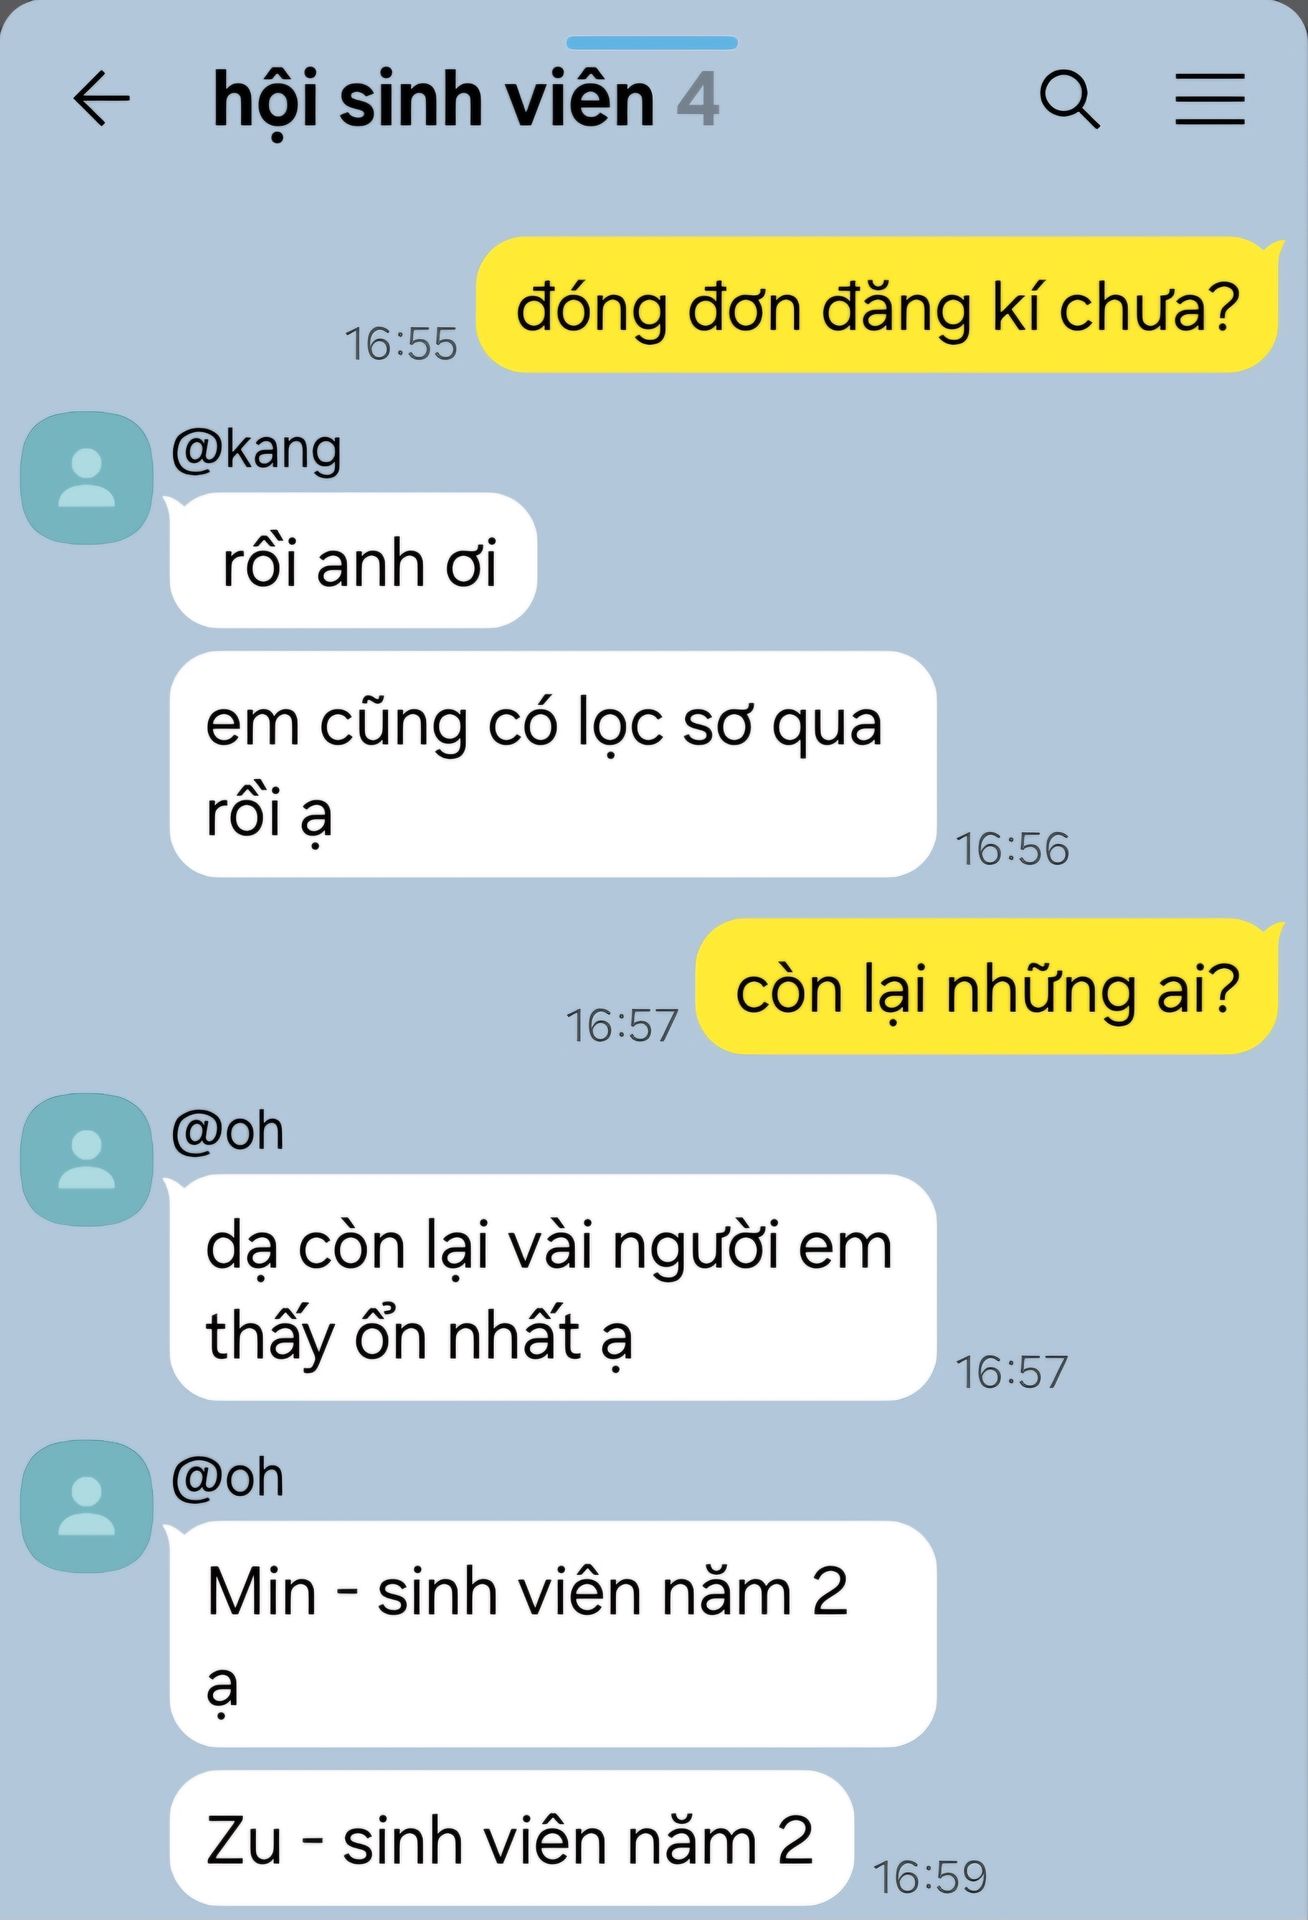This screenshot has width=1308, height=1920.
Task: Tap the 16:59 timestamp
Action: pyautogui.click(x=930, y=1877)
